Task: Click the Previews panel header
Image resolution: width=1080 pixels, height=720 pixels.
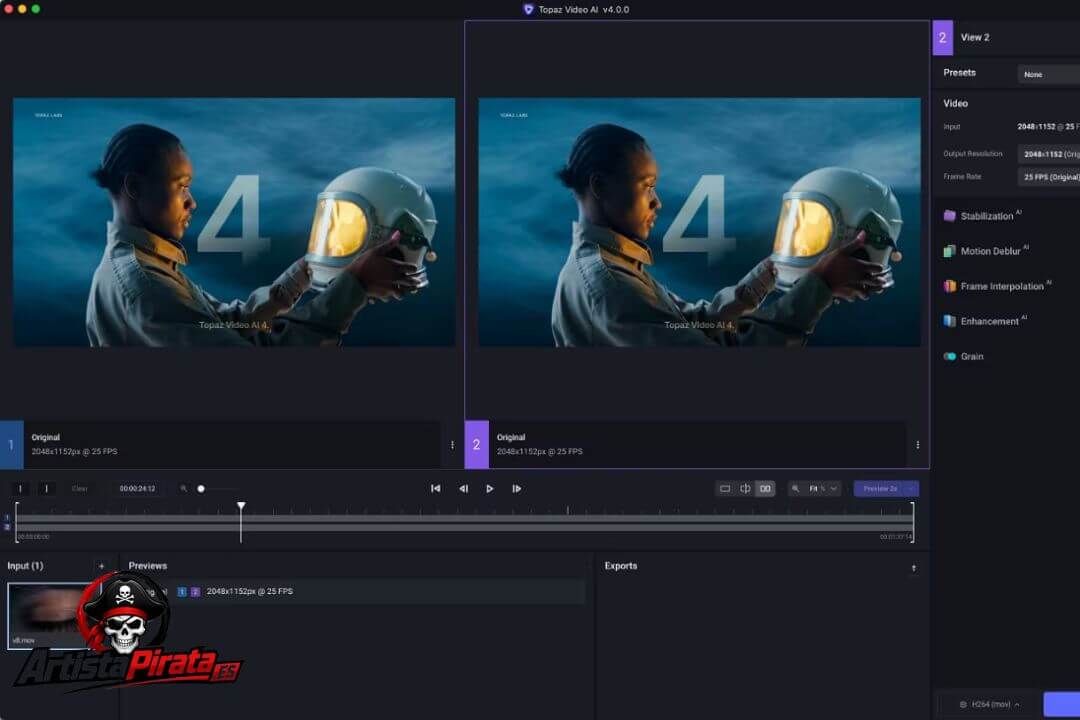Action: click(147, 566)
